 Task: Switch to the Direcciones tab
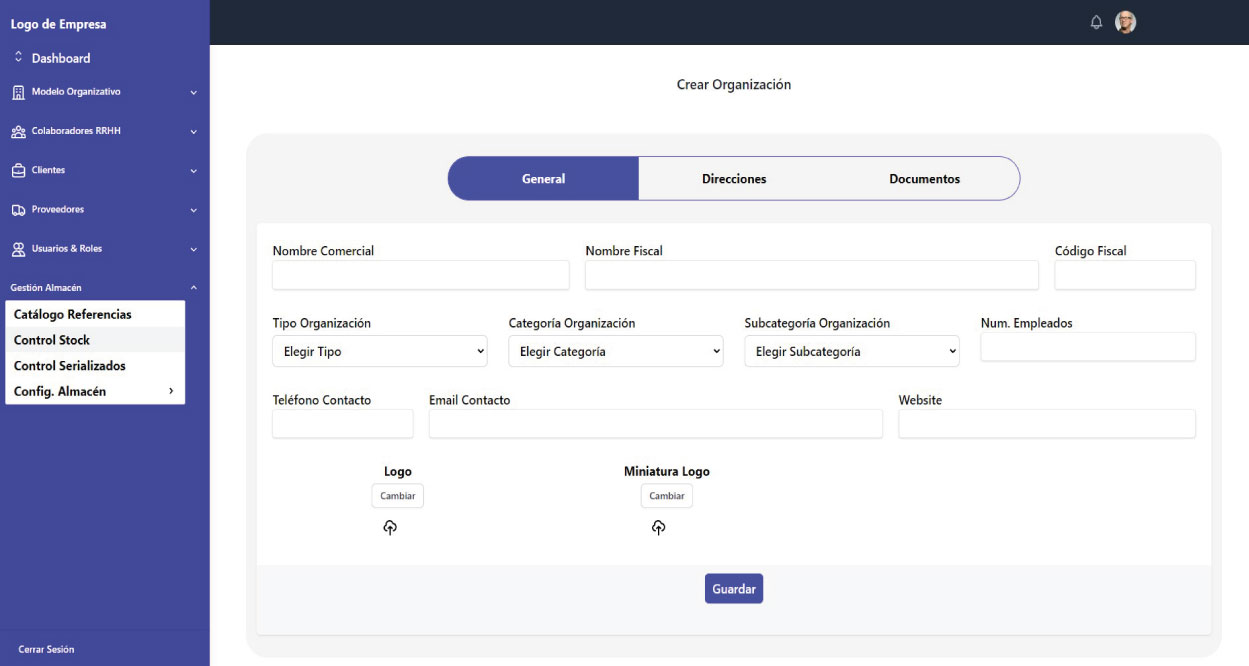tap(734, 179)
